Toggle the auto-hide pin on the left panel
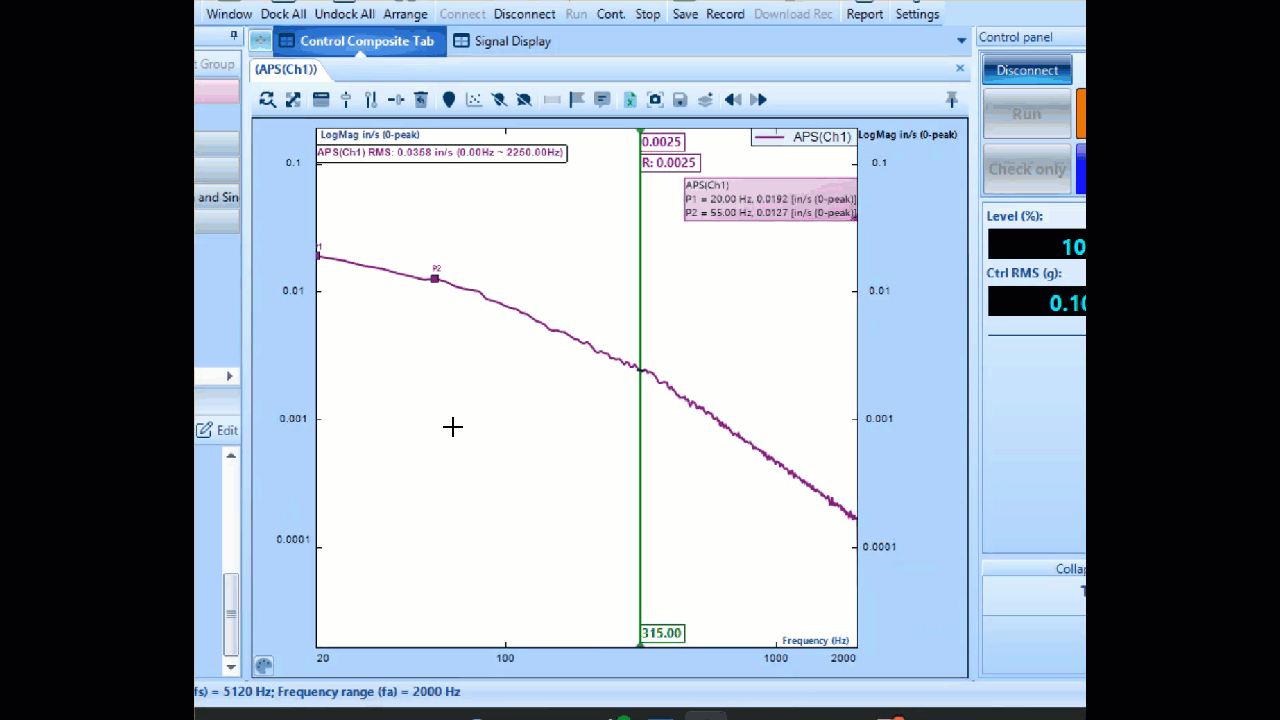The width and height of the screenshot is (1280, 720). [x=234, y=35]
